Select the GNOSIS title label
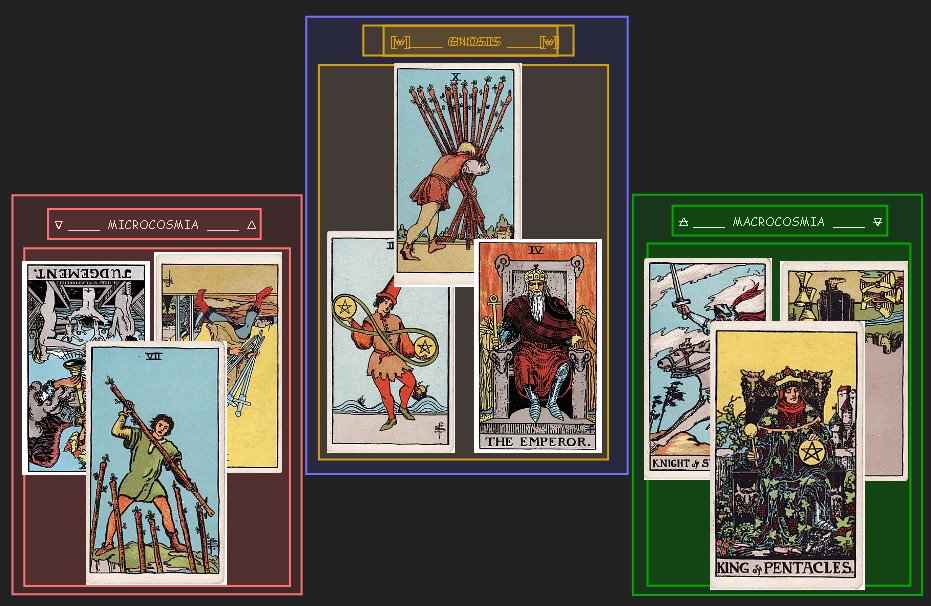931x606 pixels. coord(474,42)
